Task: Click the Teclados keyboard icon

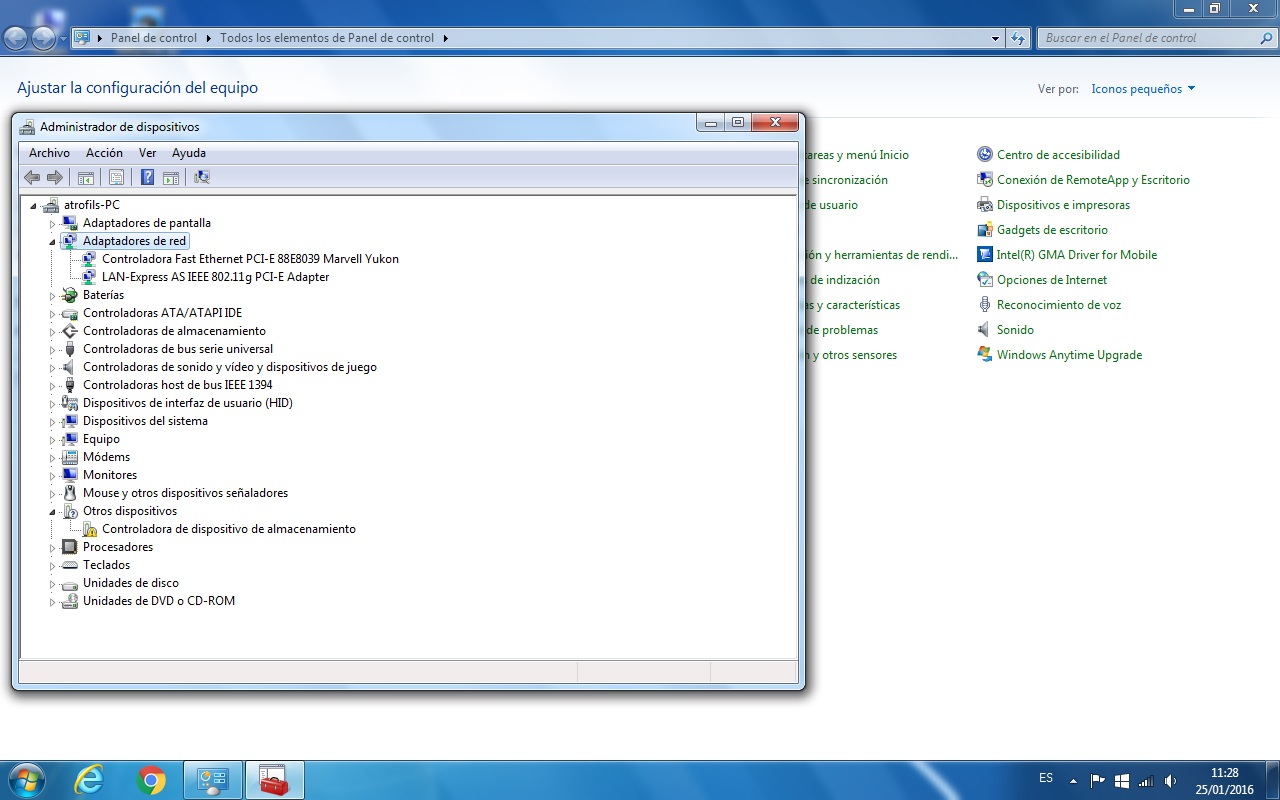Action: [70, 565]
